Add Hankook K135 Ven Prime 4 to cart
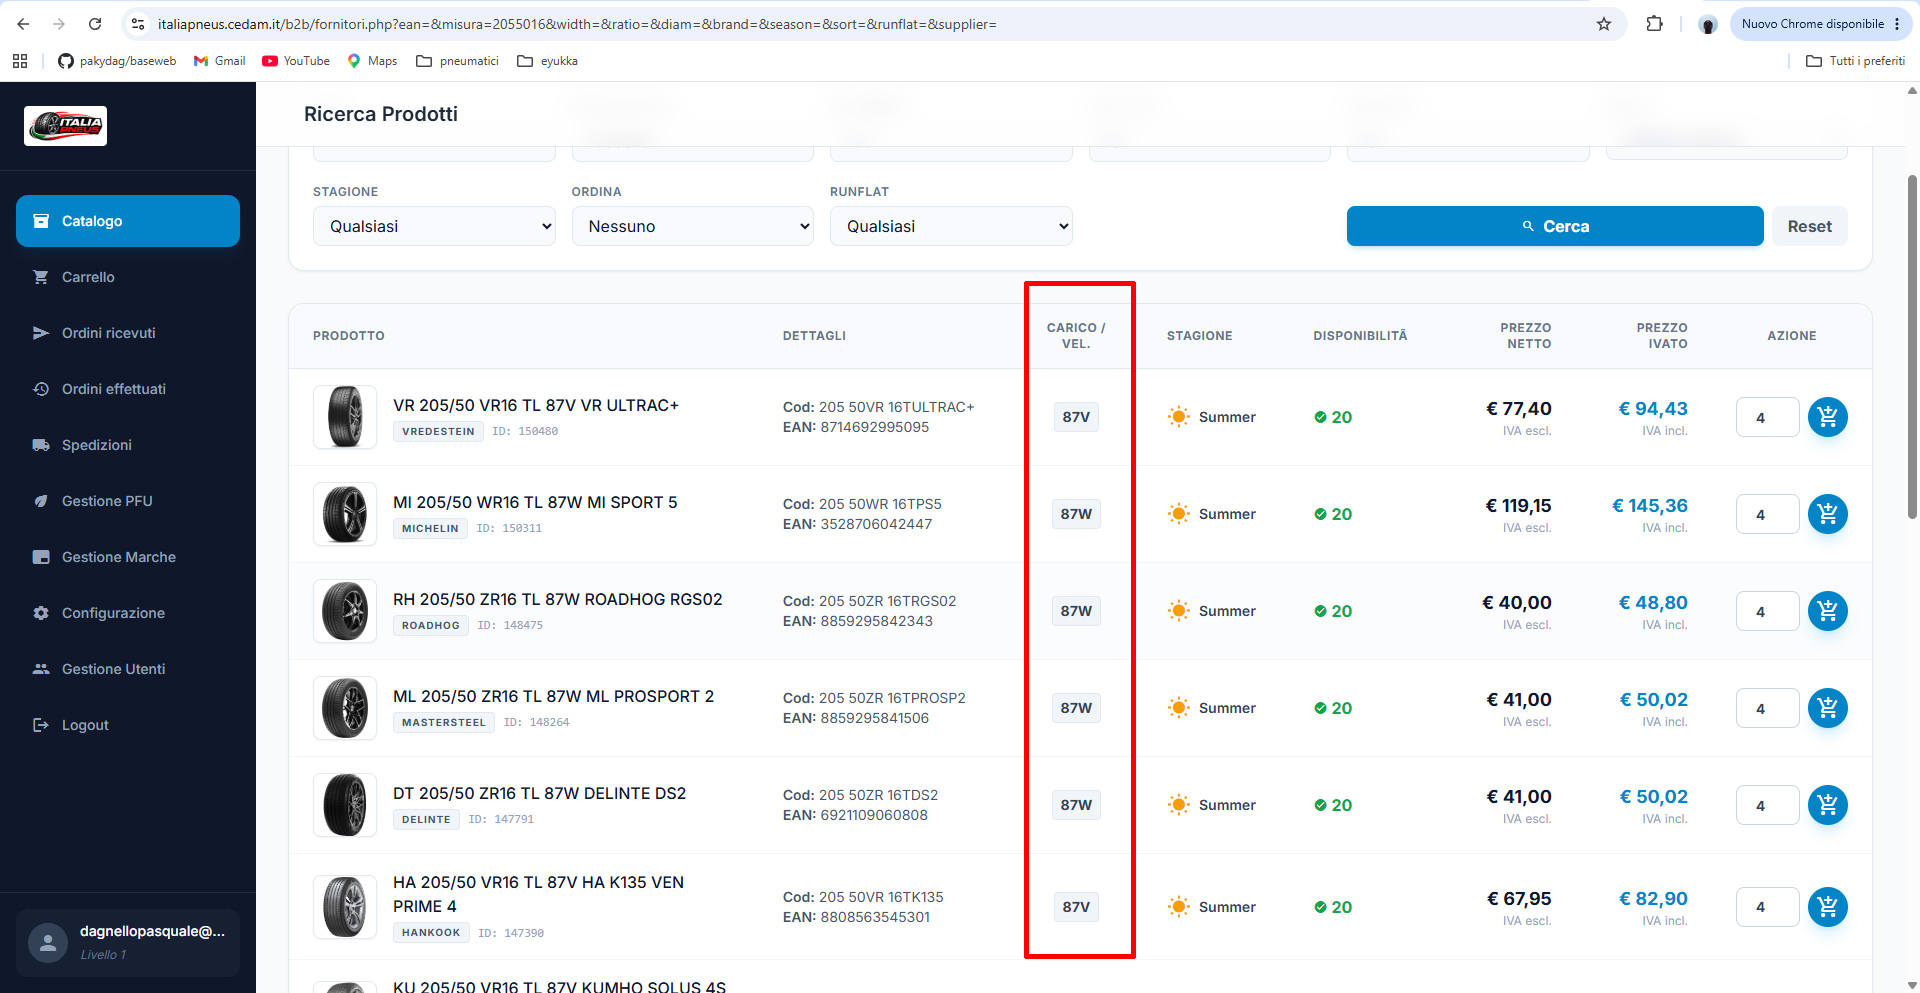This screenshot has width=1920, height=993. (1827, 907)
